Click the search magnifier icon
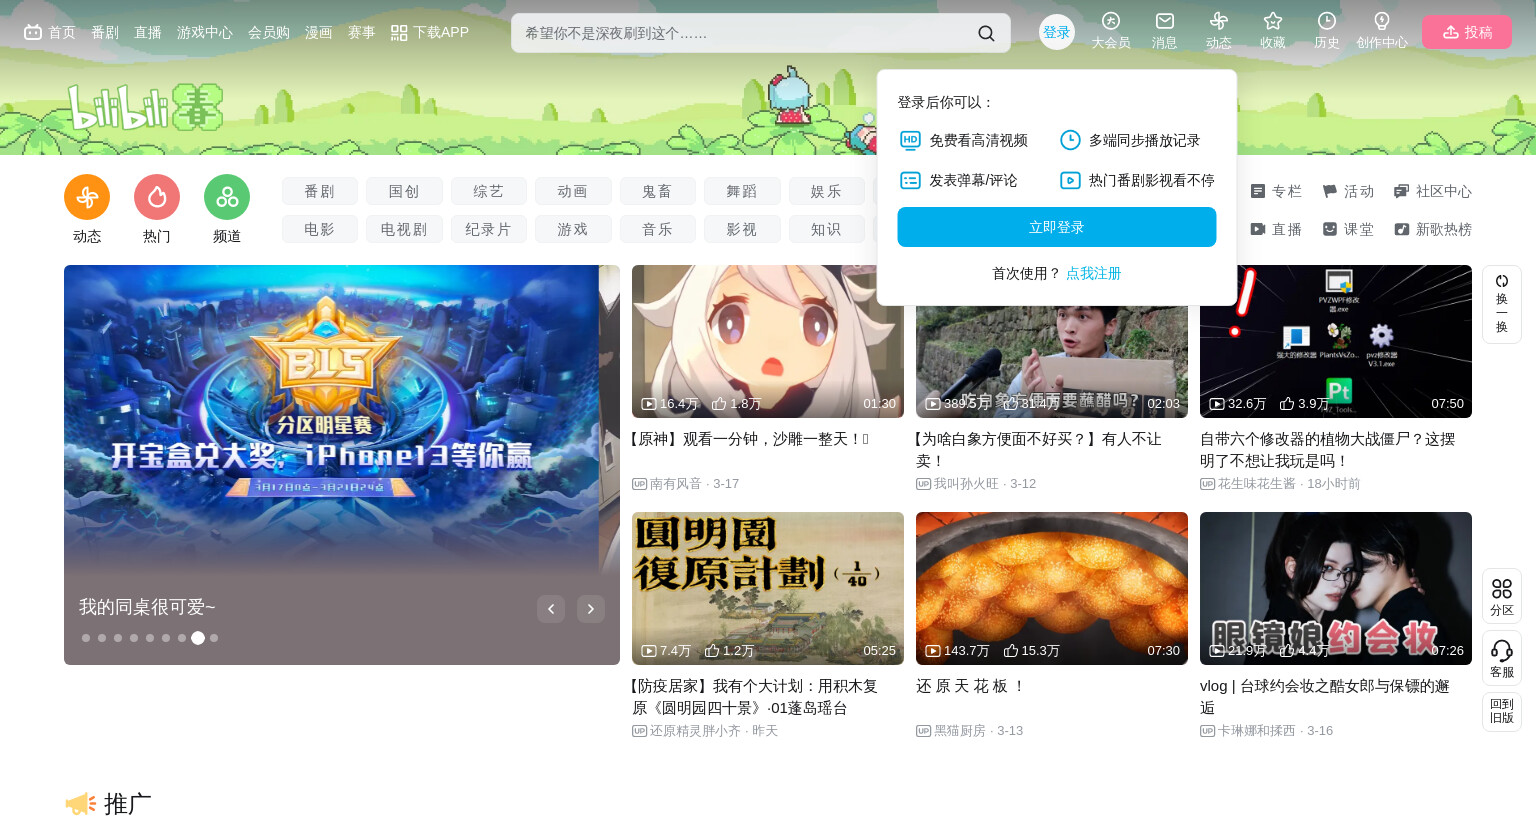Image resolution: width=1536 pixels, height=824 pixels. coord(986,33)
